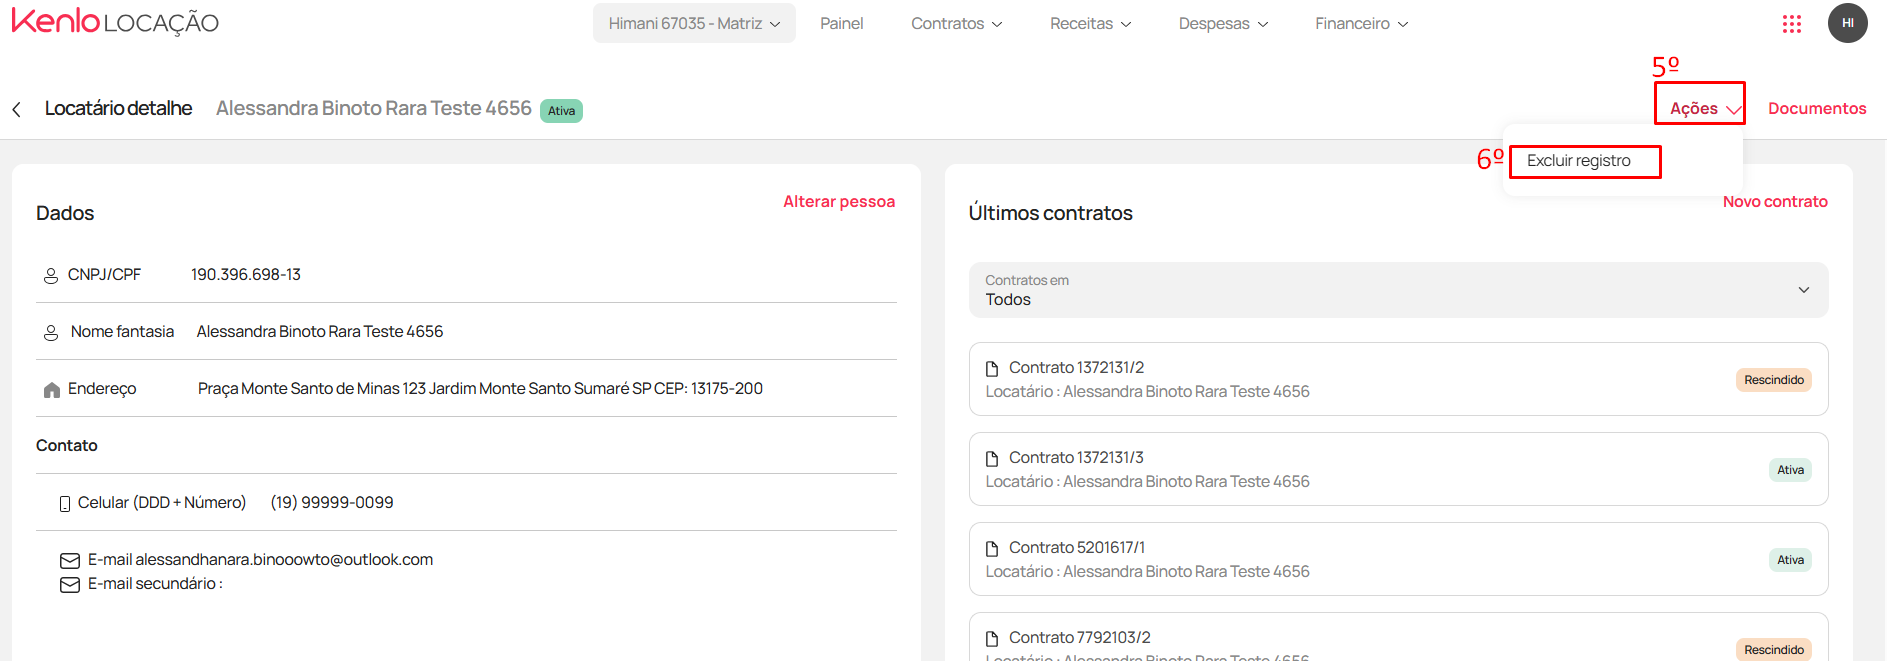Open the HI user avatar menu
1887x661 pixels.
[1848, 23]
